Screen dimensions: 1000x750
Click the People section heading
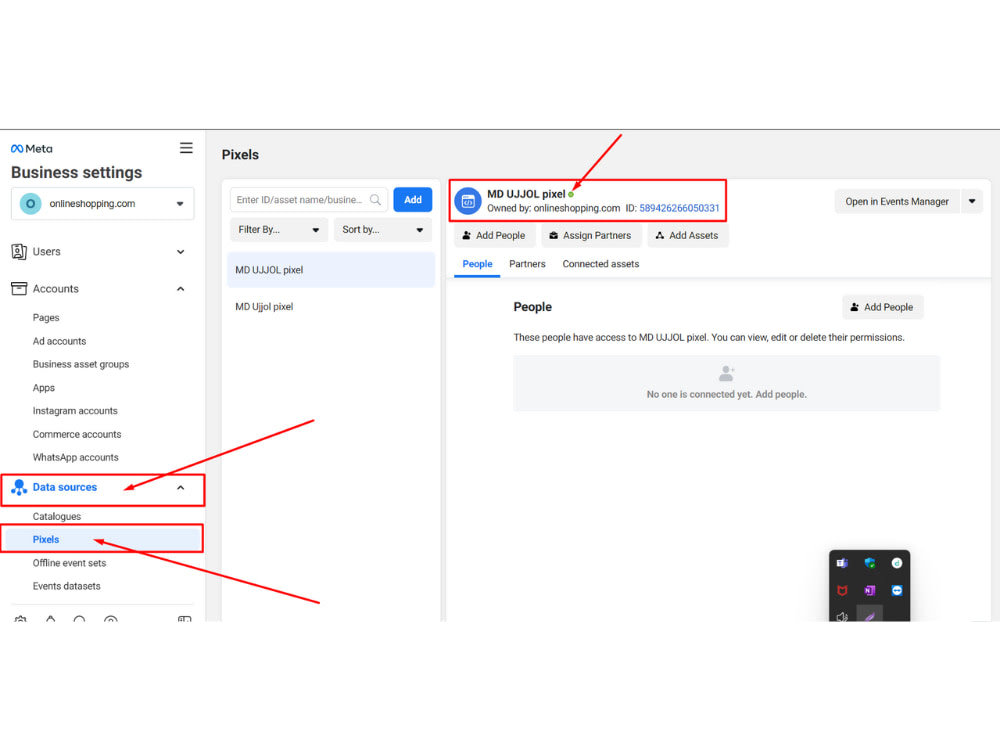tap(533, 307)
